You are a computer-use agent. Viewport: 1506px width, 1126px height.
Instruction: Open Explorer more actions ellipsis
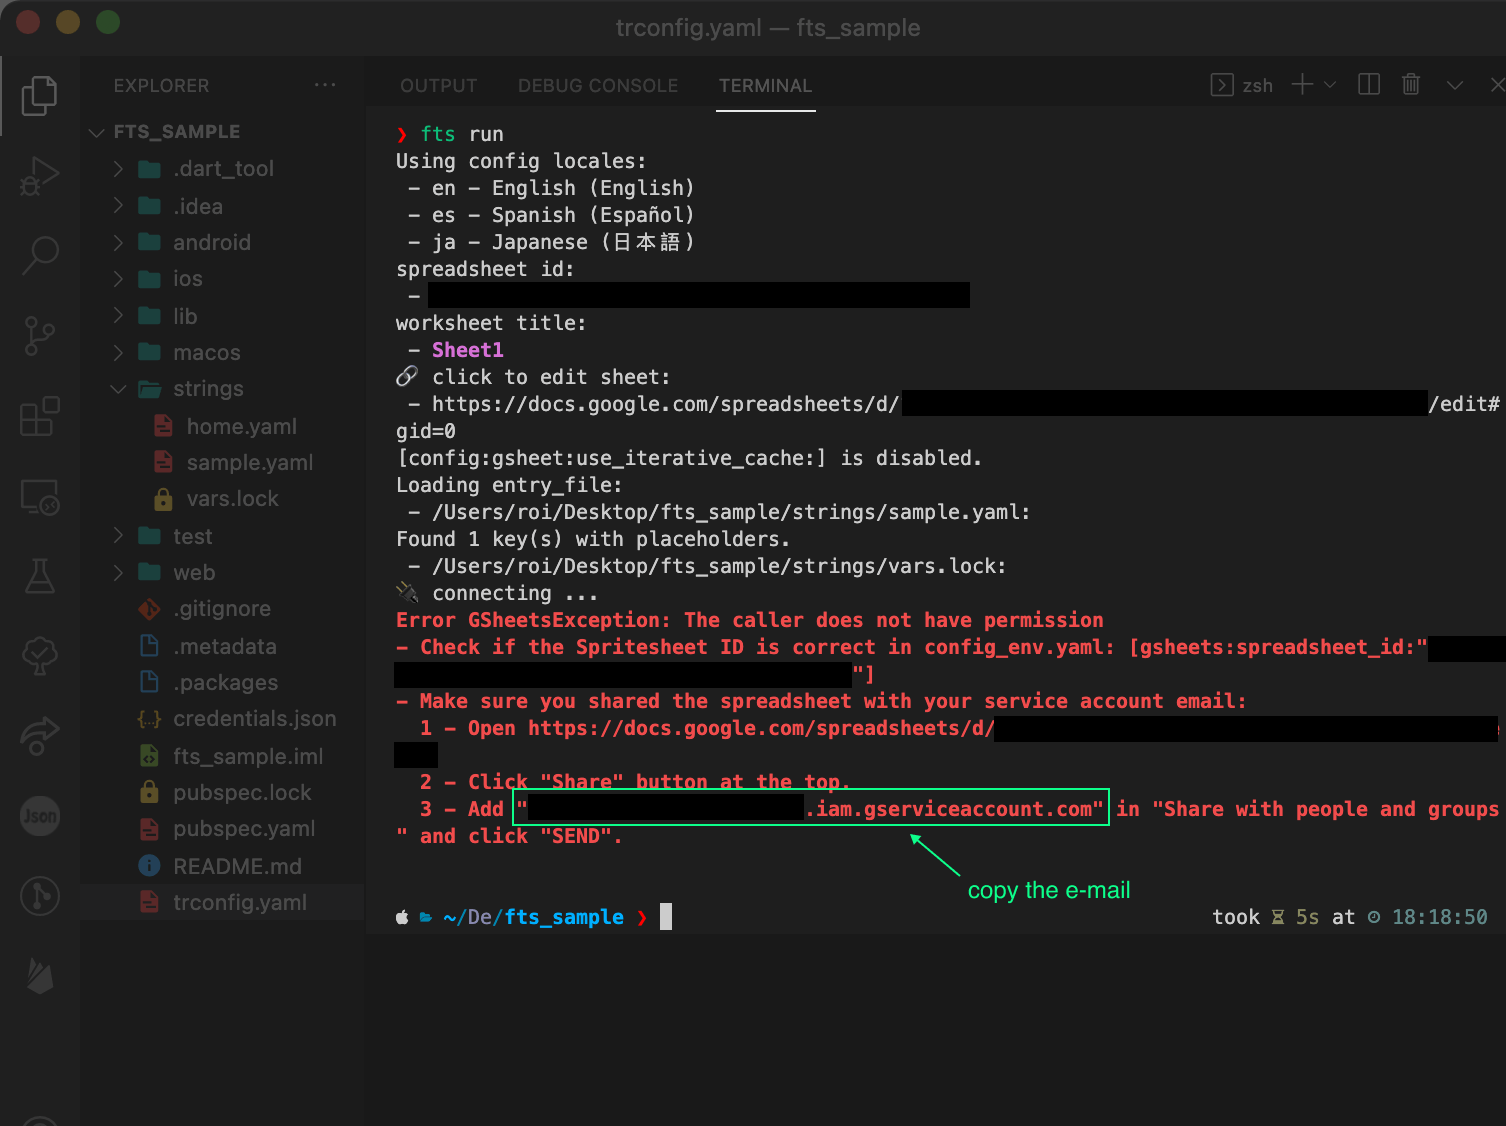(x=325, y=85)
